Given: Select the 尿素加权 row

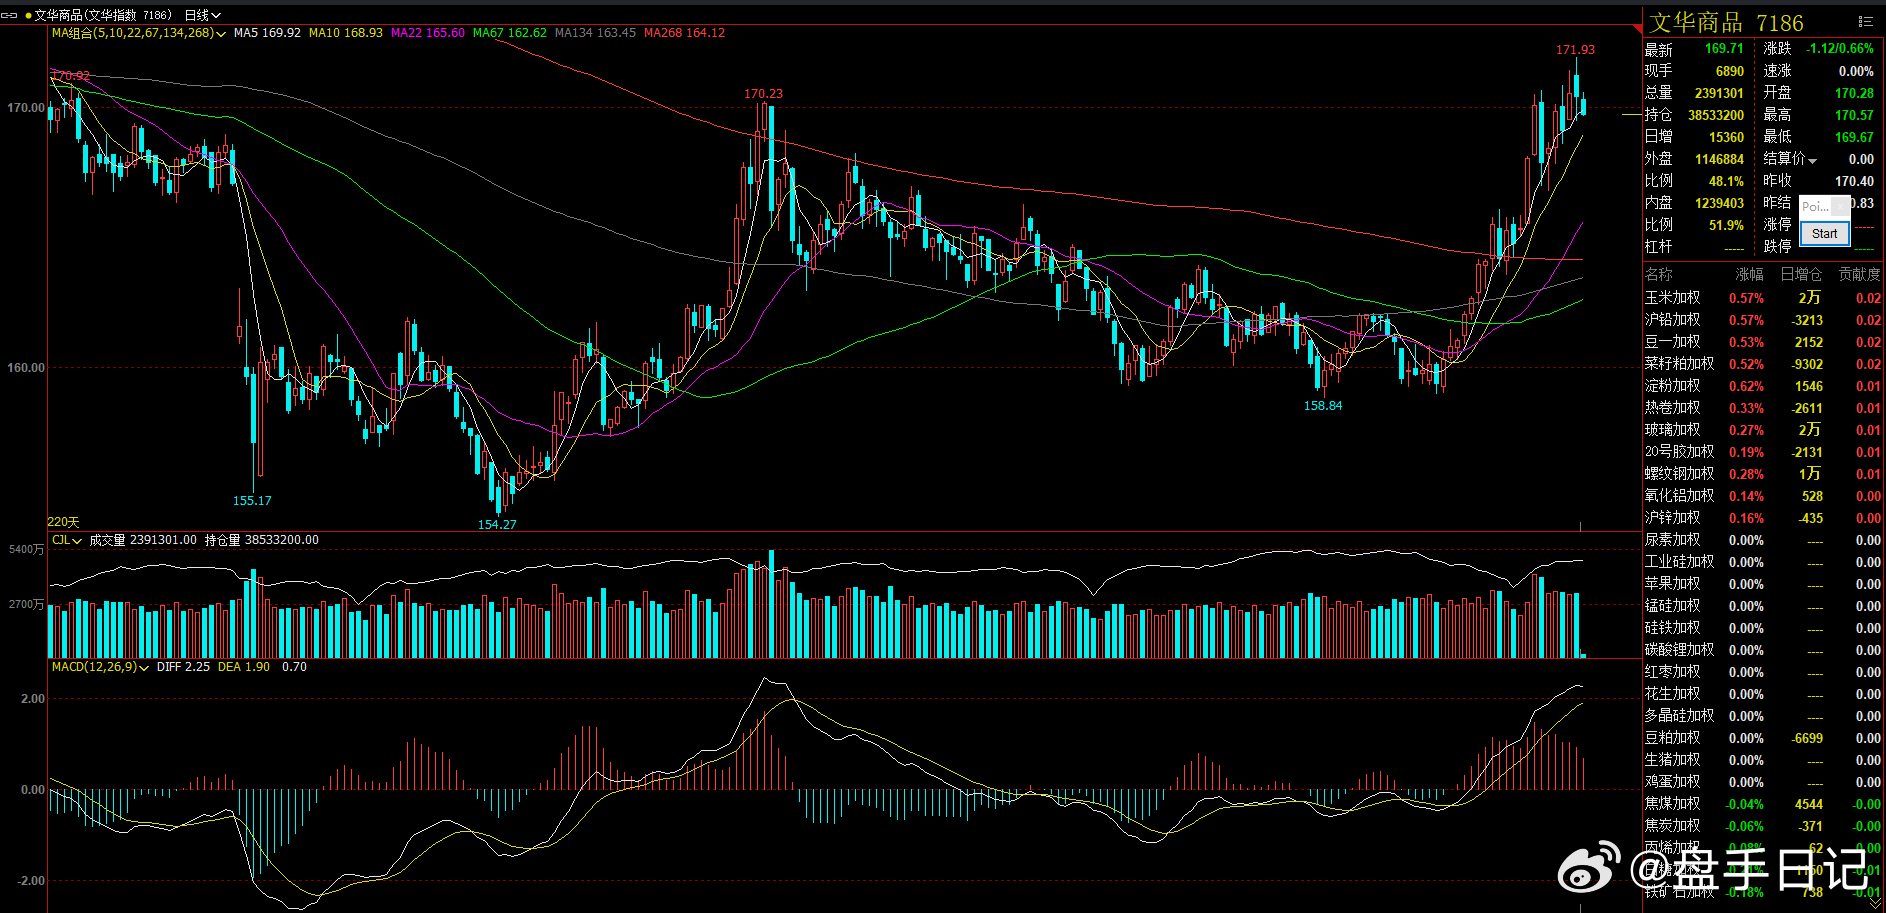Looking at the screenshot, I should [x=1764, y=540].
